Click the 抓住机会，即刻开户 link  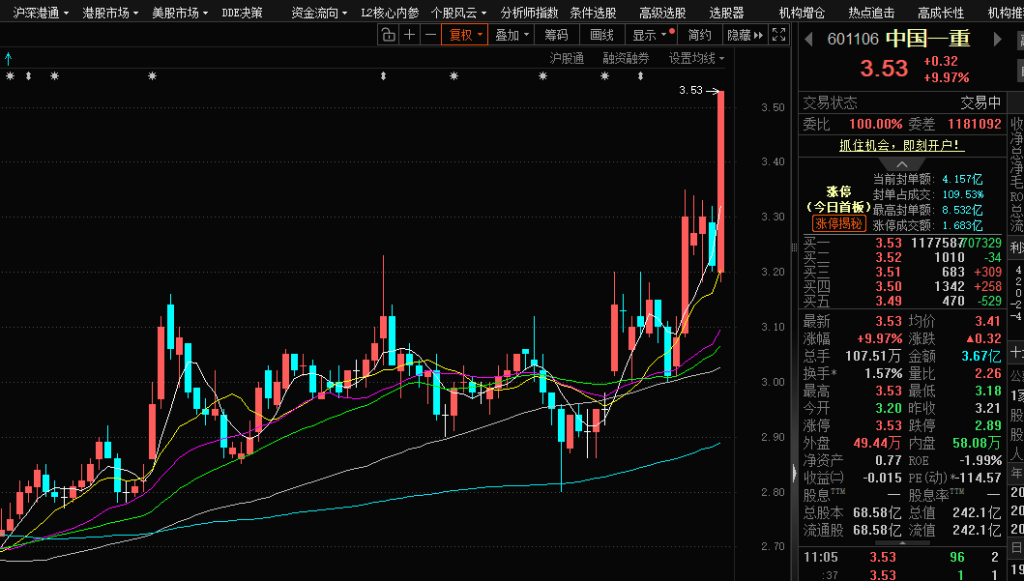point(901,145)
